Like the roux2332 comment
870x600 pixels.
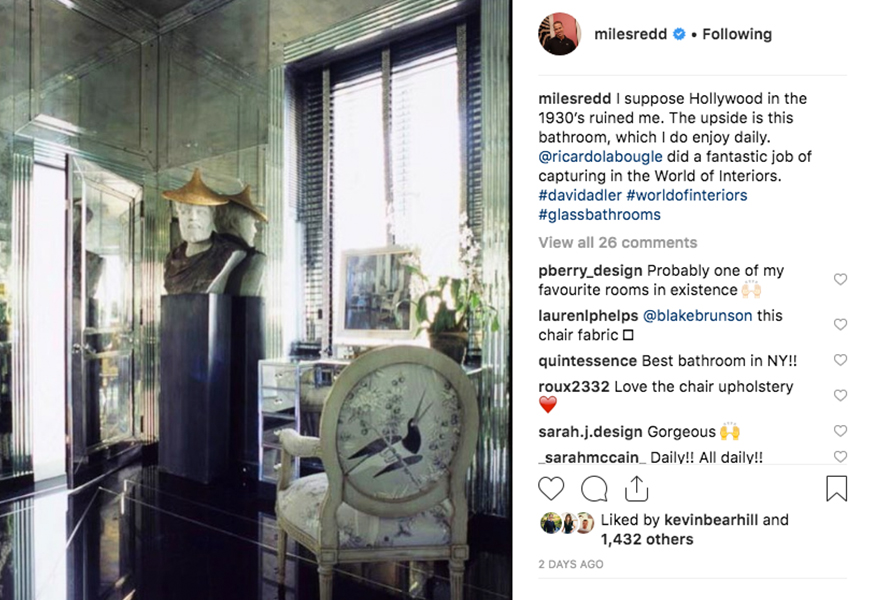click(840, 395)
